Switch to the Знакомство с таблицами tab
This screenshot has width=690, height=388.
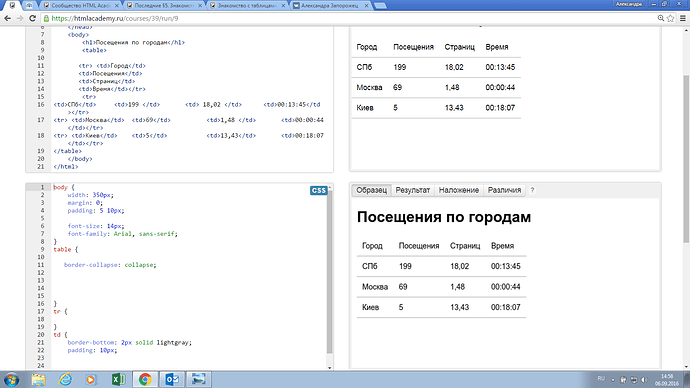coord(247,6)
